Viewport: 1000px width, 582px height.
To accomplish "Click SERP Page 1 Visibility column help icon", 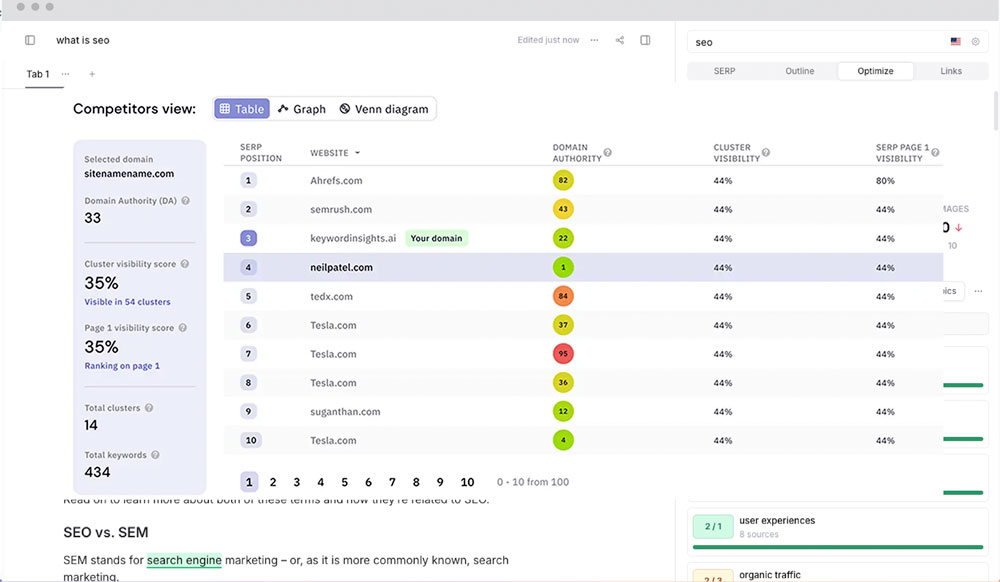I will pyautogui.click(x=935, y=152).
